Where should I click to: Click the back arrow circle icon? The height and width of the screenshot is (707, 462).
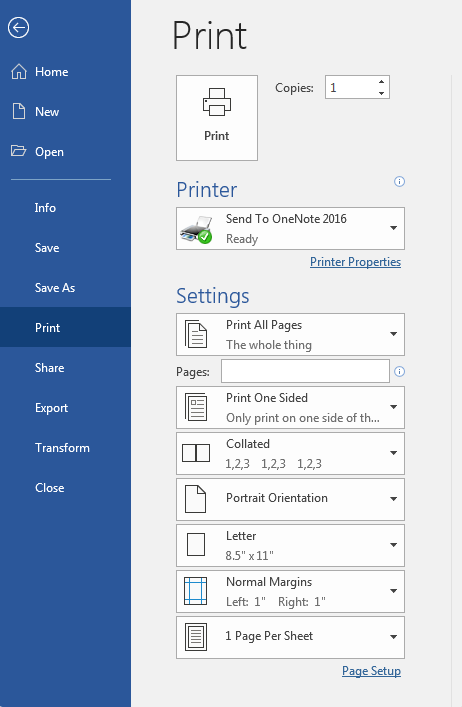[x=18, y=28]
